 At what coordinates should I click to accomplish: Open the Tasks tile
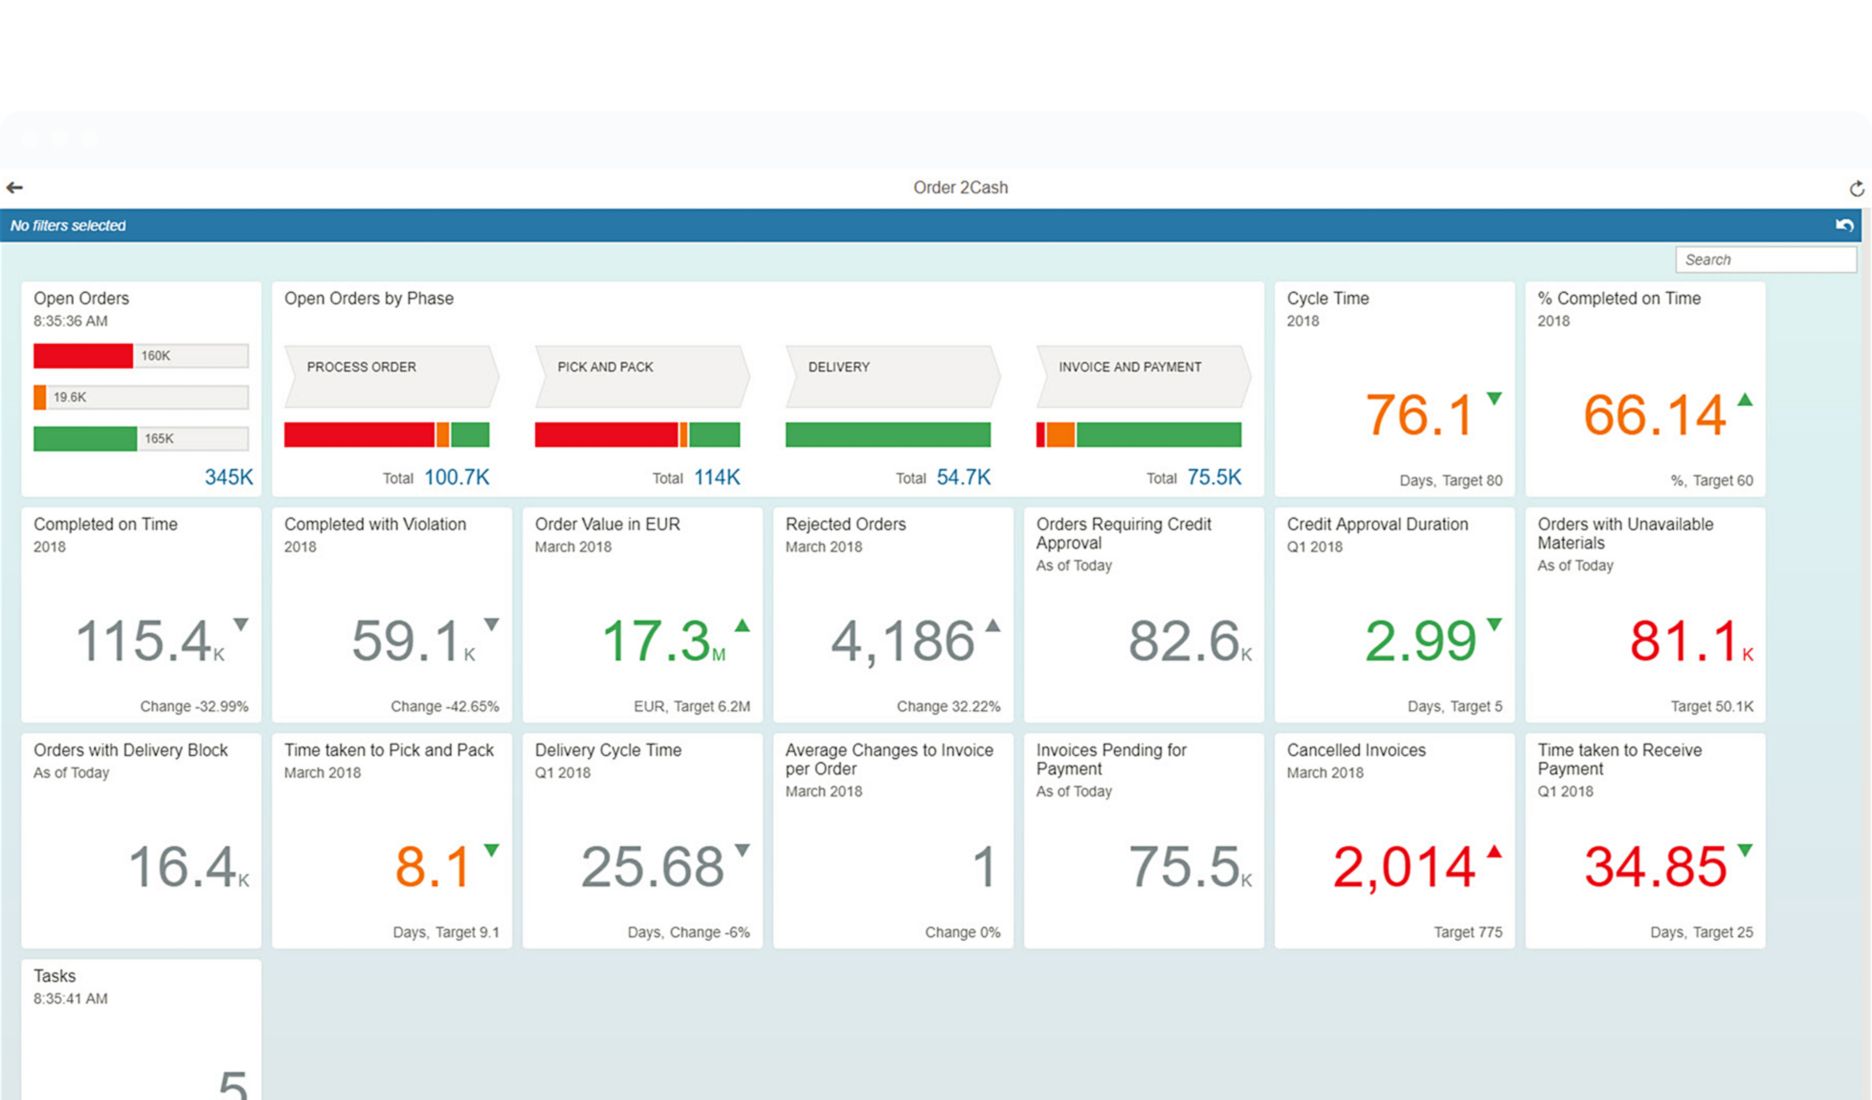tap(141, 1030)
